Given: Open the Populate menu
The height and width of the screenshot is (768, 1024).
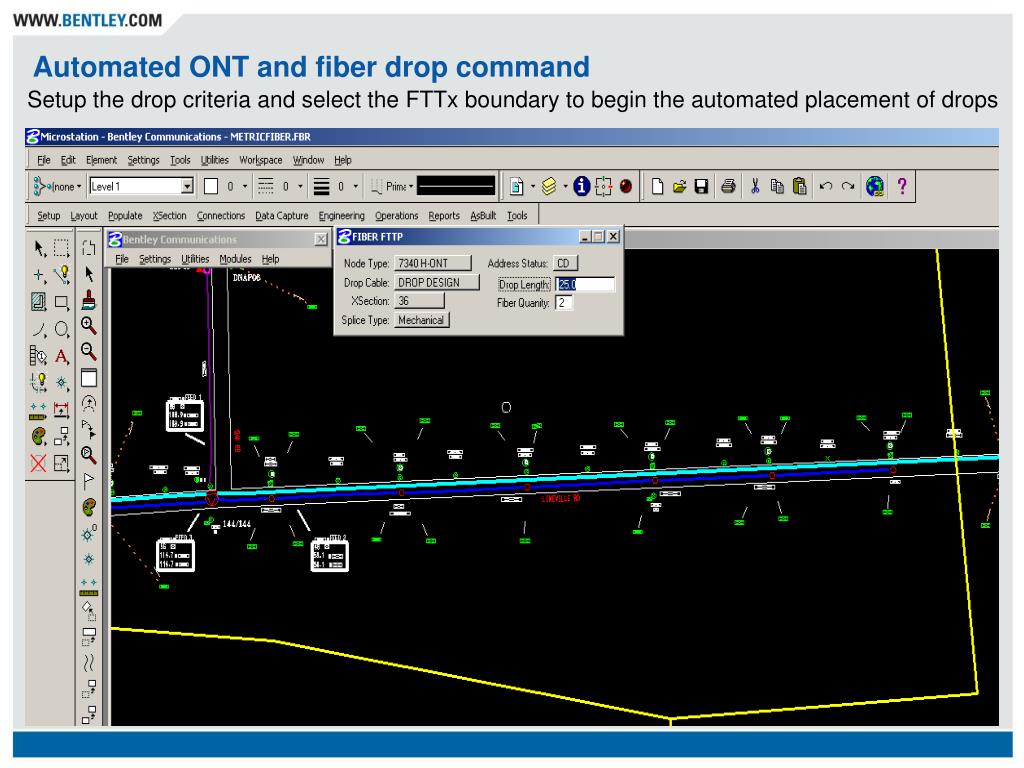Looking at the screenshot, I should point(125,216).
